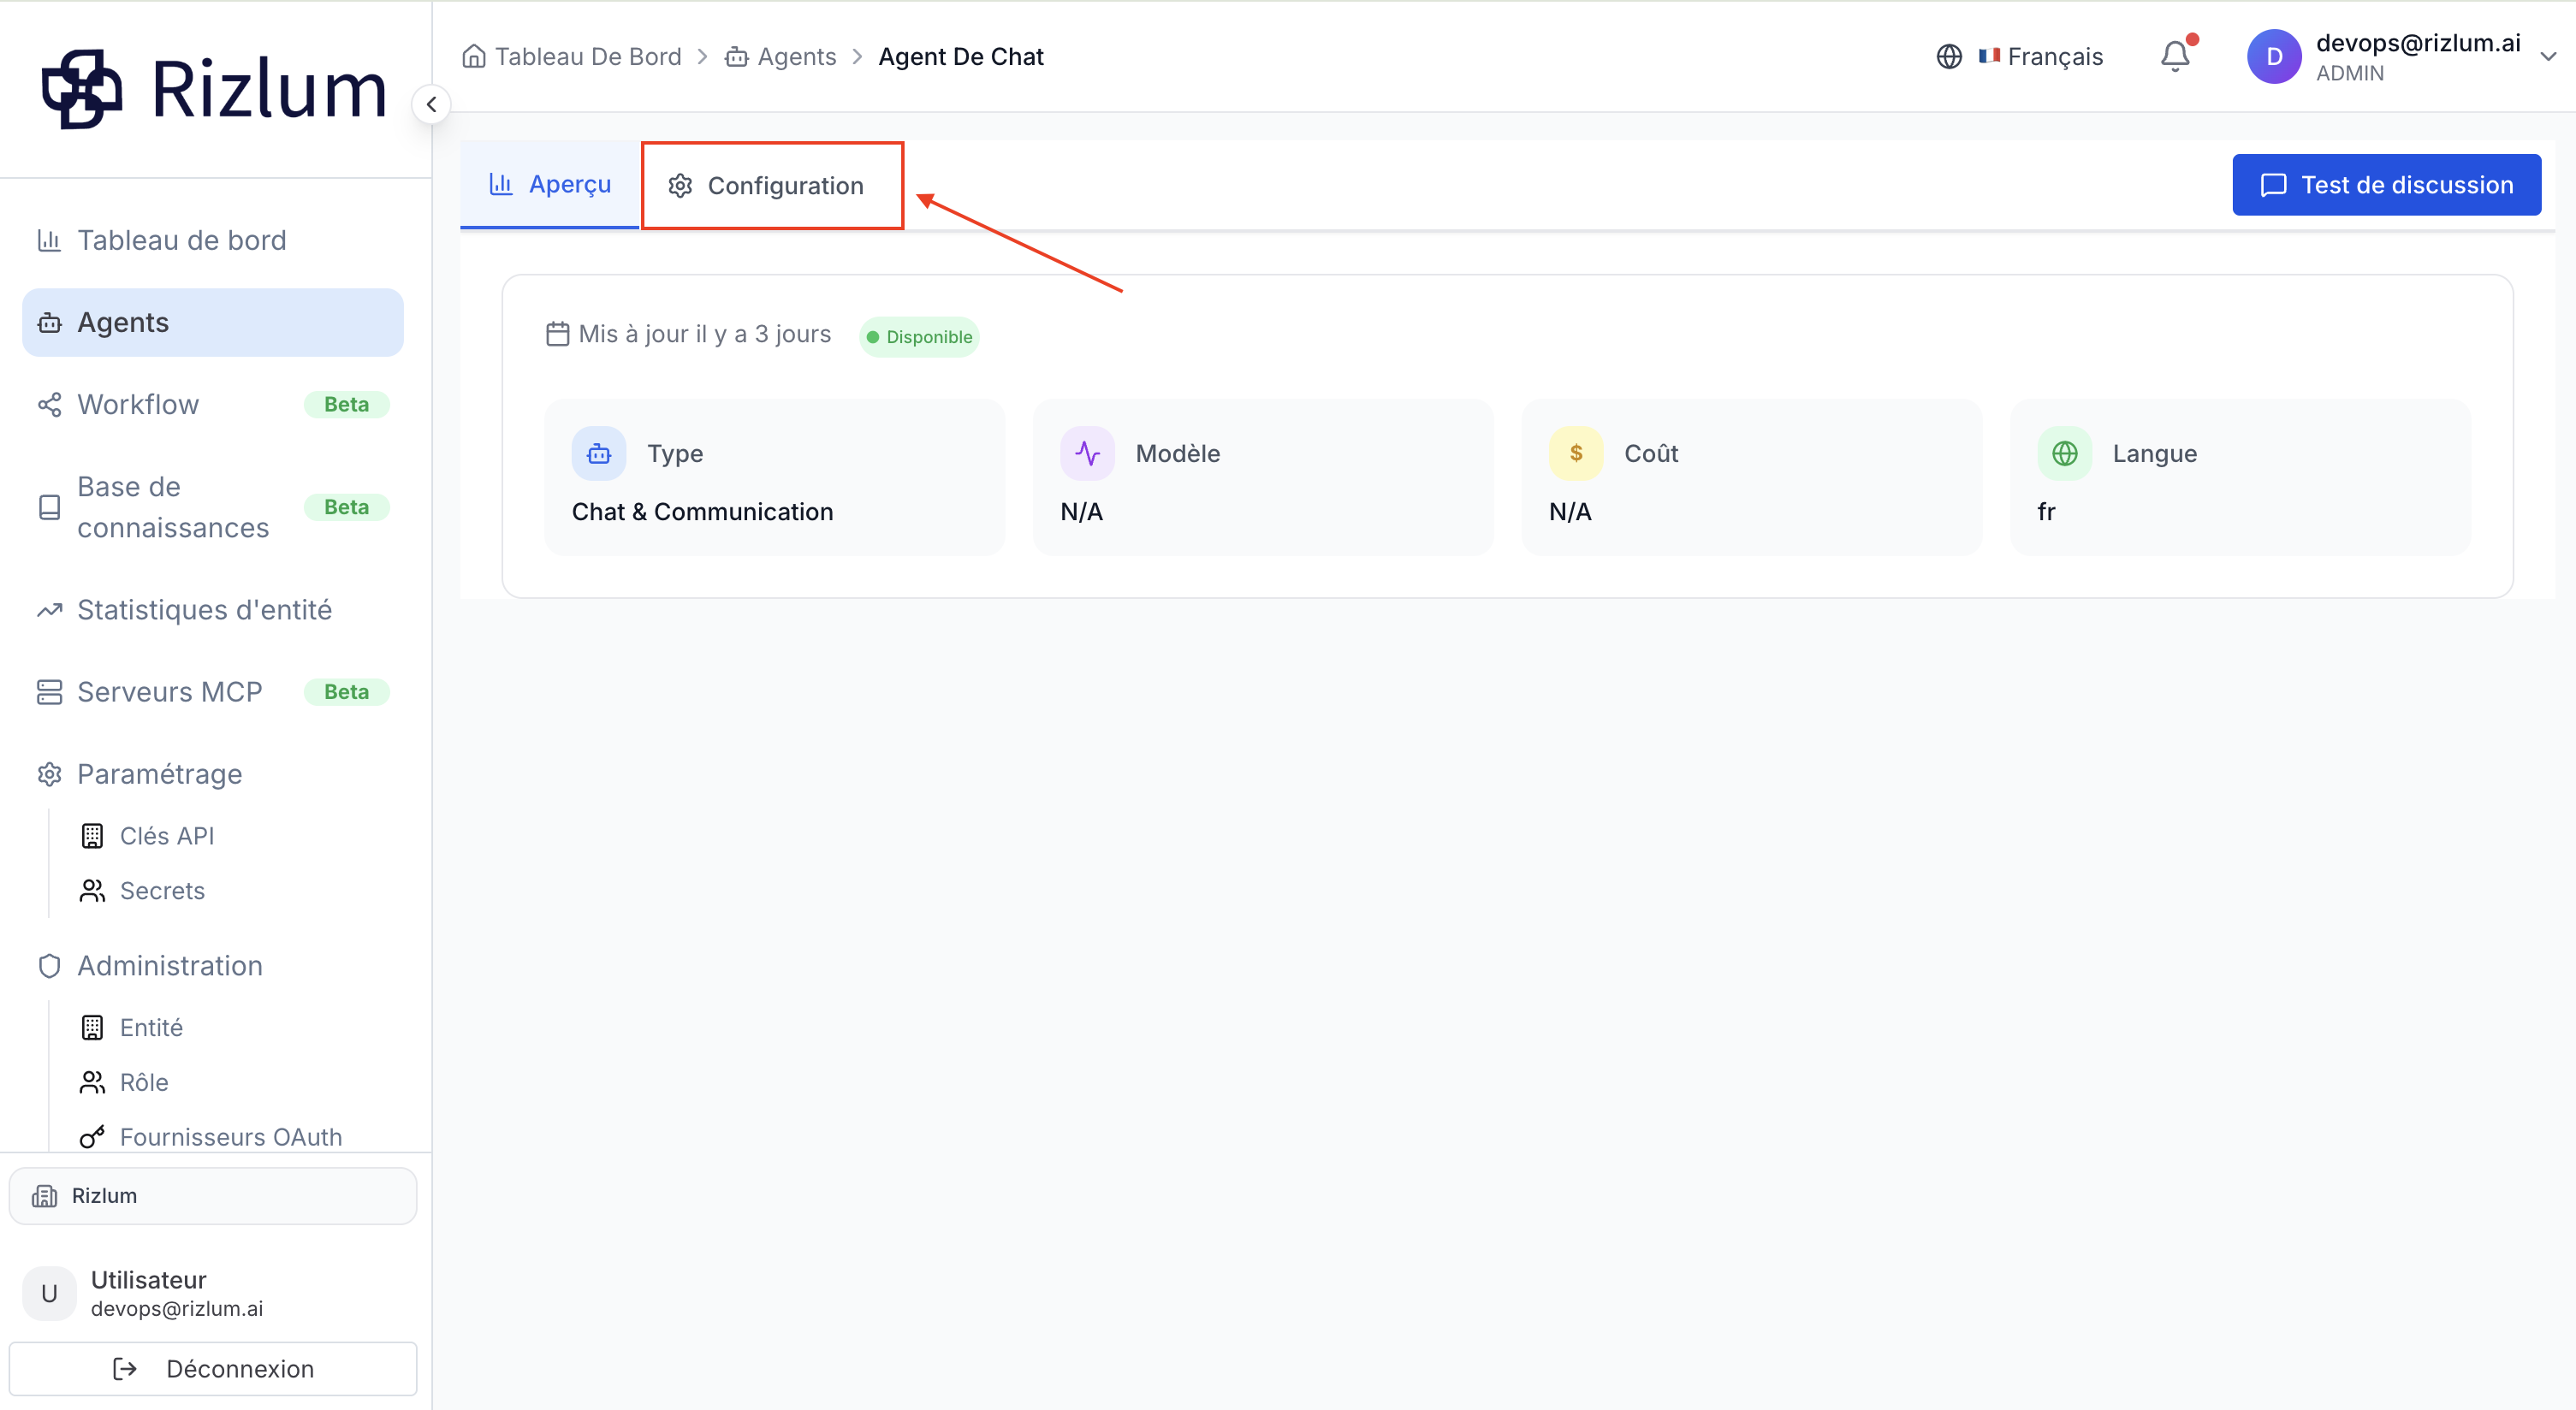Click the key icon for Fournisseurs OAuth
This screenshot has width=2576, height=1410.
pyautogui.click(x=92, y=1137)
